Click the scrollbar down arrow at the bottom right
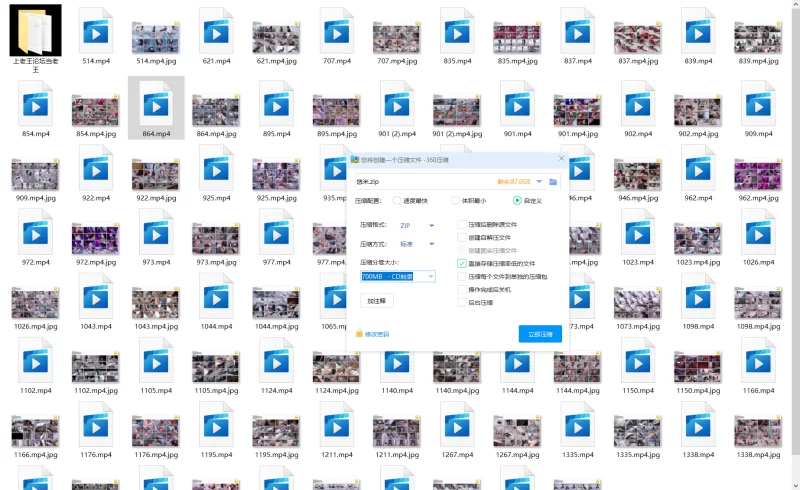The image size is (800, 490). tap(796, 485)
